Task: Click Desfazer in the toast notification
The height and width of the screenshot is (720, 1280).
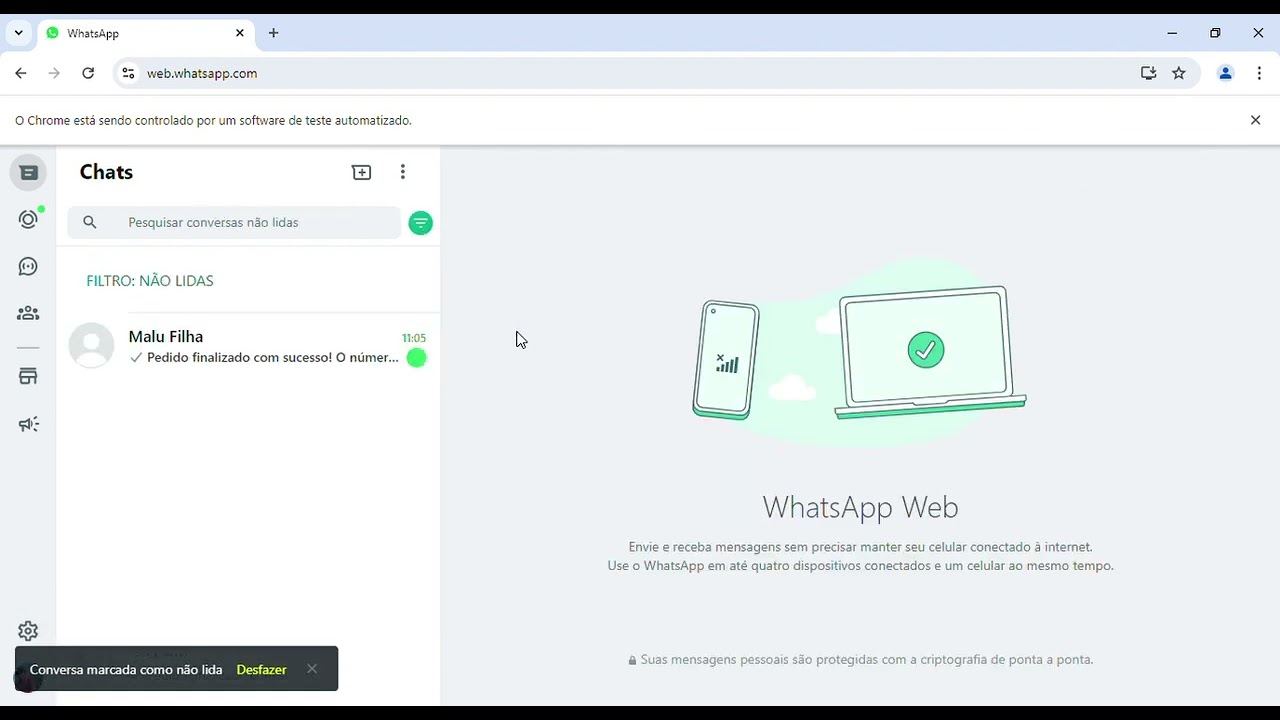Action: click(x=262, y=670)
